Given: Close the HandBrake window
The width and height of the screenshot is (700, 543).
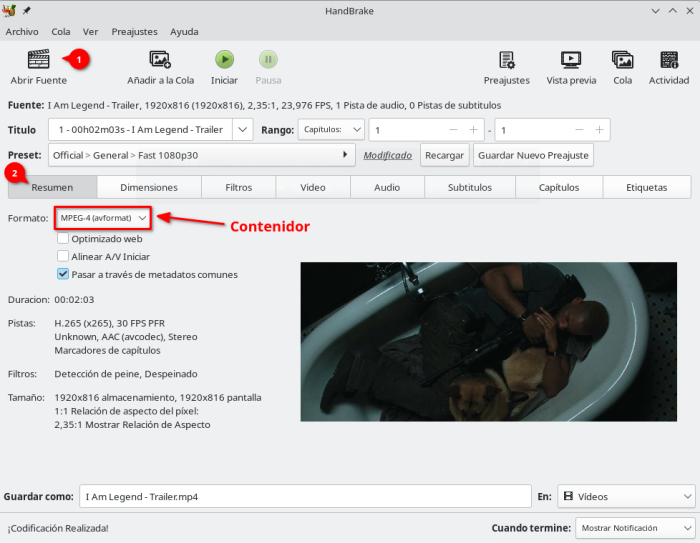Looking at the screenshot, I should [x=690, y=11].
